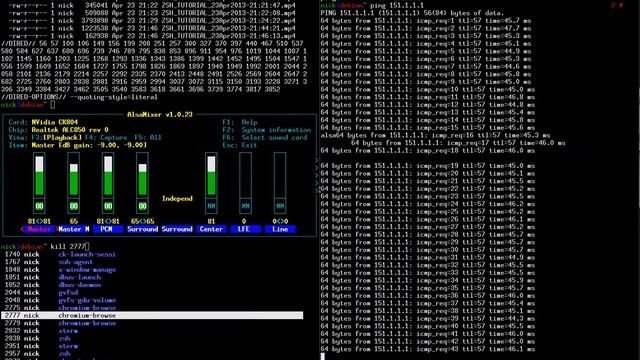Click the ping 151.1.1.1 command line
Image resolution: width=640 pixels, height=360 pixels.
372,6
